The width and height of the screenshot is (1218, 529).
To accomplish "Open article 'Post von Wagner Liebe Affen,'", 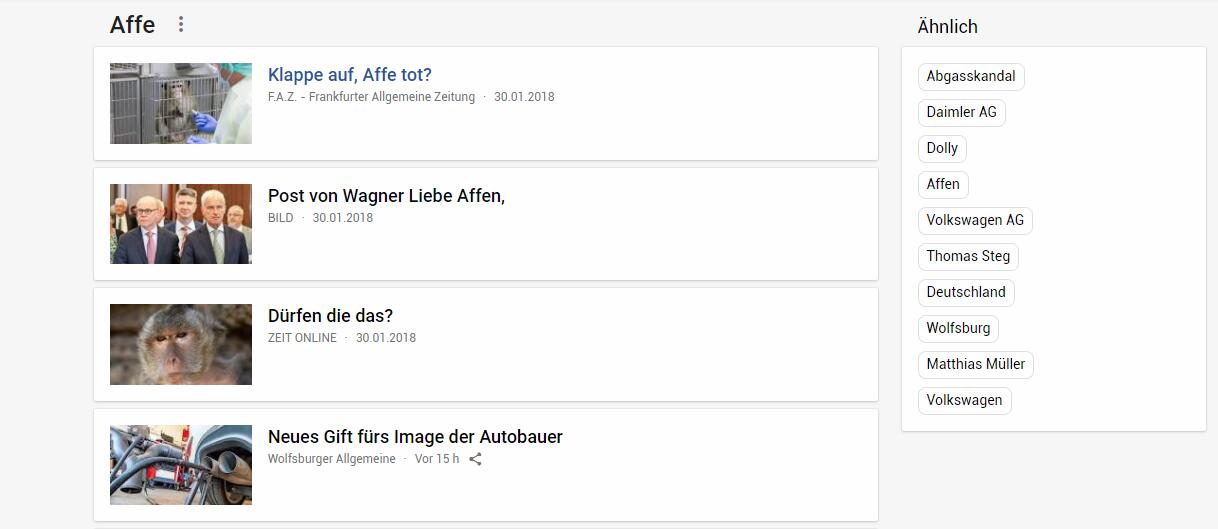I will click(386, 196).
